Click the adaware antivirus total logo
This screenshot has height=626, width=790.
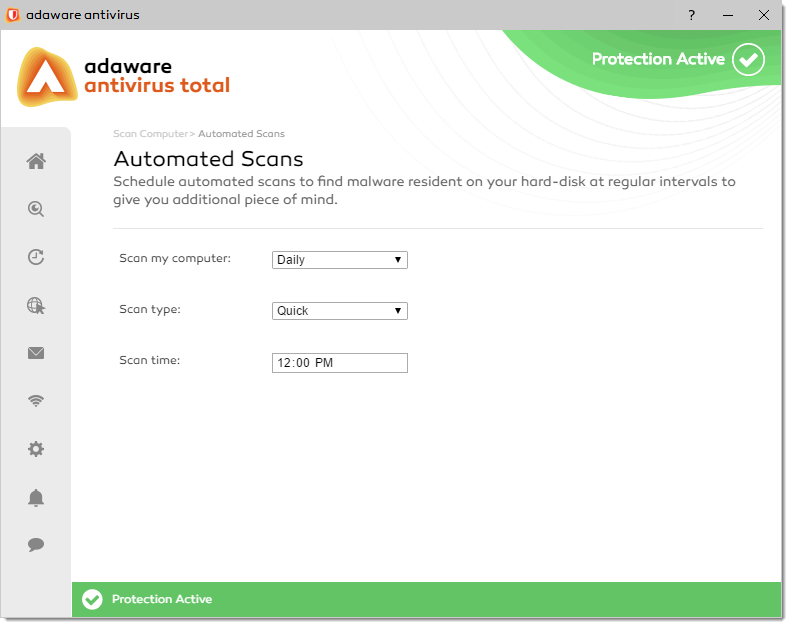coord(124,77)
